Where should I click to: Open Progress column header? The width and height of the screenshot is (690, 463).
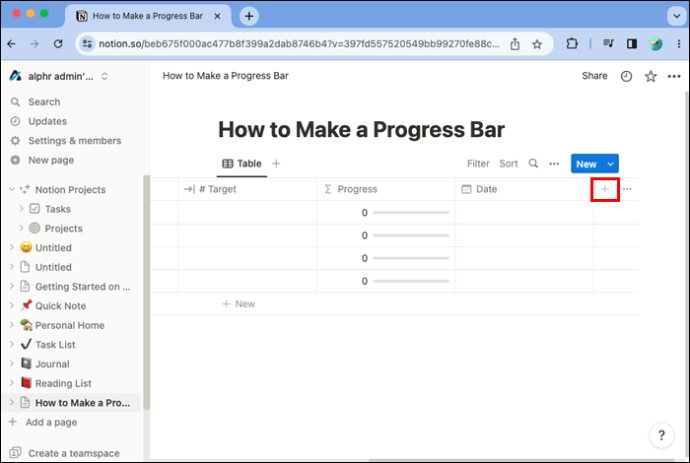(x=386, y=189)
